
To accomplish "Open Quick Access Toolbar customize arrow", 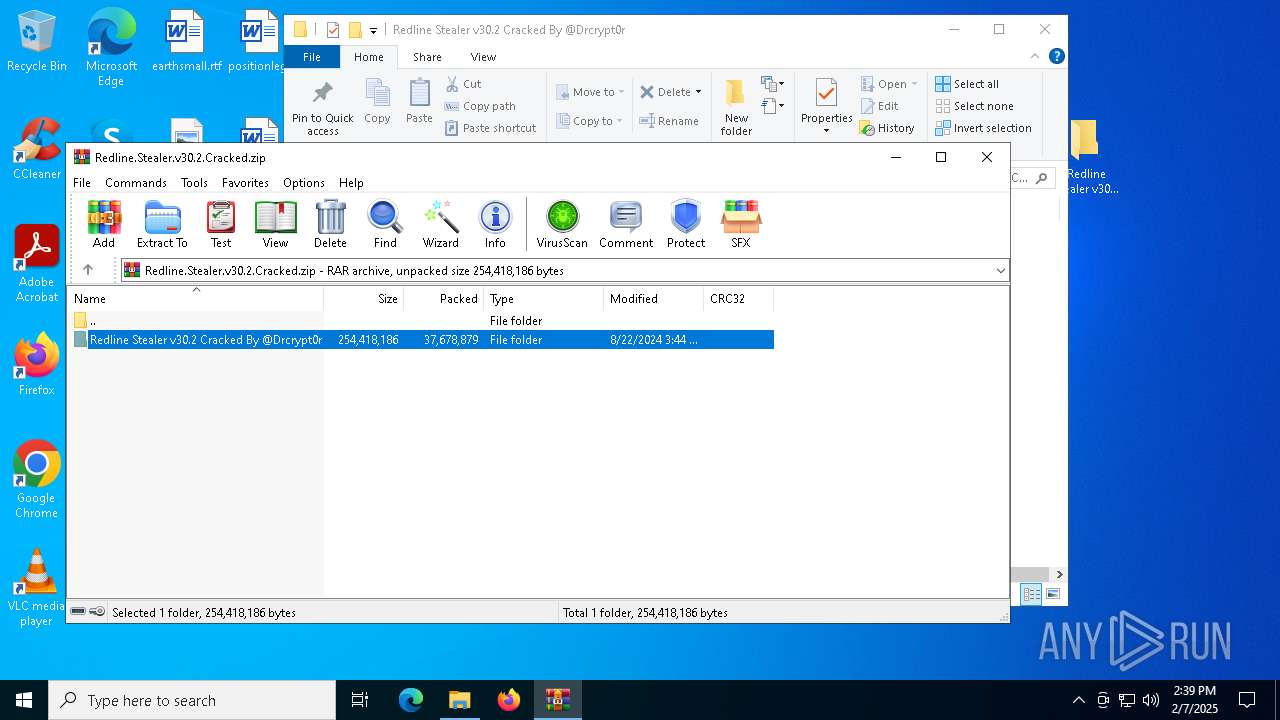I will [x=373, y=30].
